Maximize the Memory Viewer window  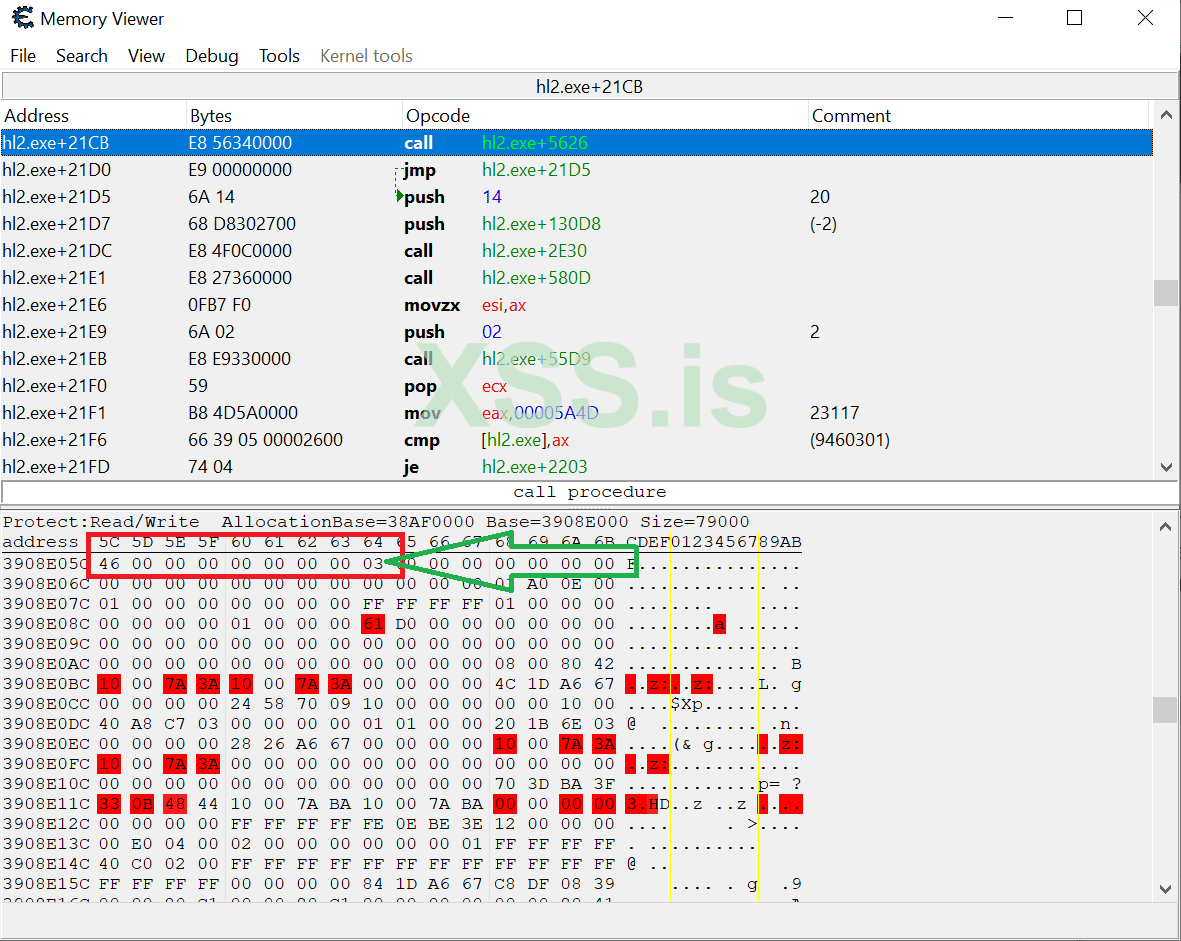click(x=1074, y=18)
